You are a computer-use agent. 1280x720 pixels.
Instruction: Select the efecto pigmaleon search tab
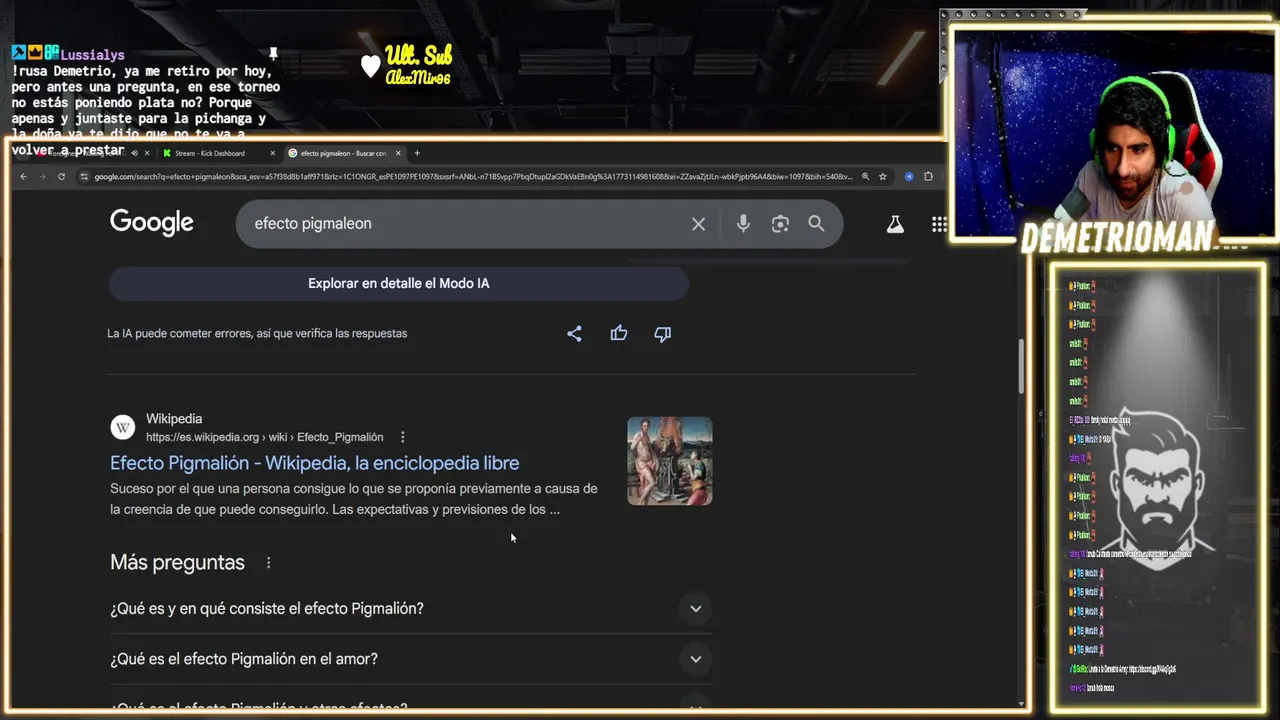click(x=343, y=153)
